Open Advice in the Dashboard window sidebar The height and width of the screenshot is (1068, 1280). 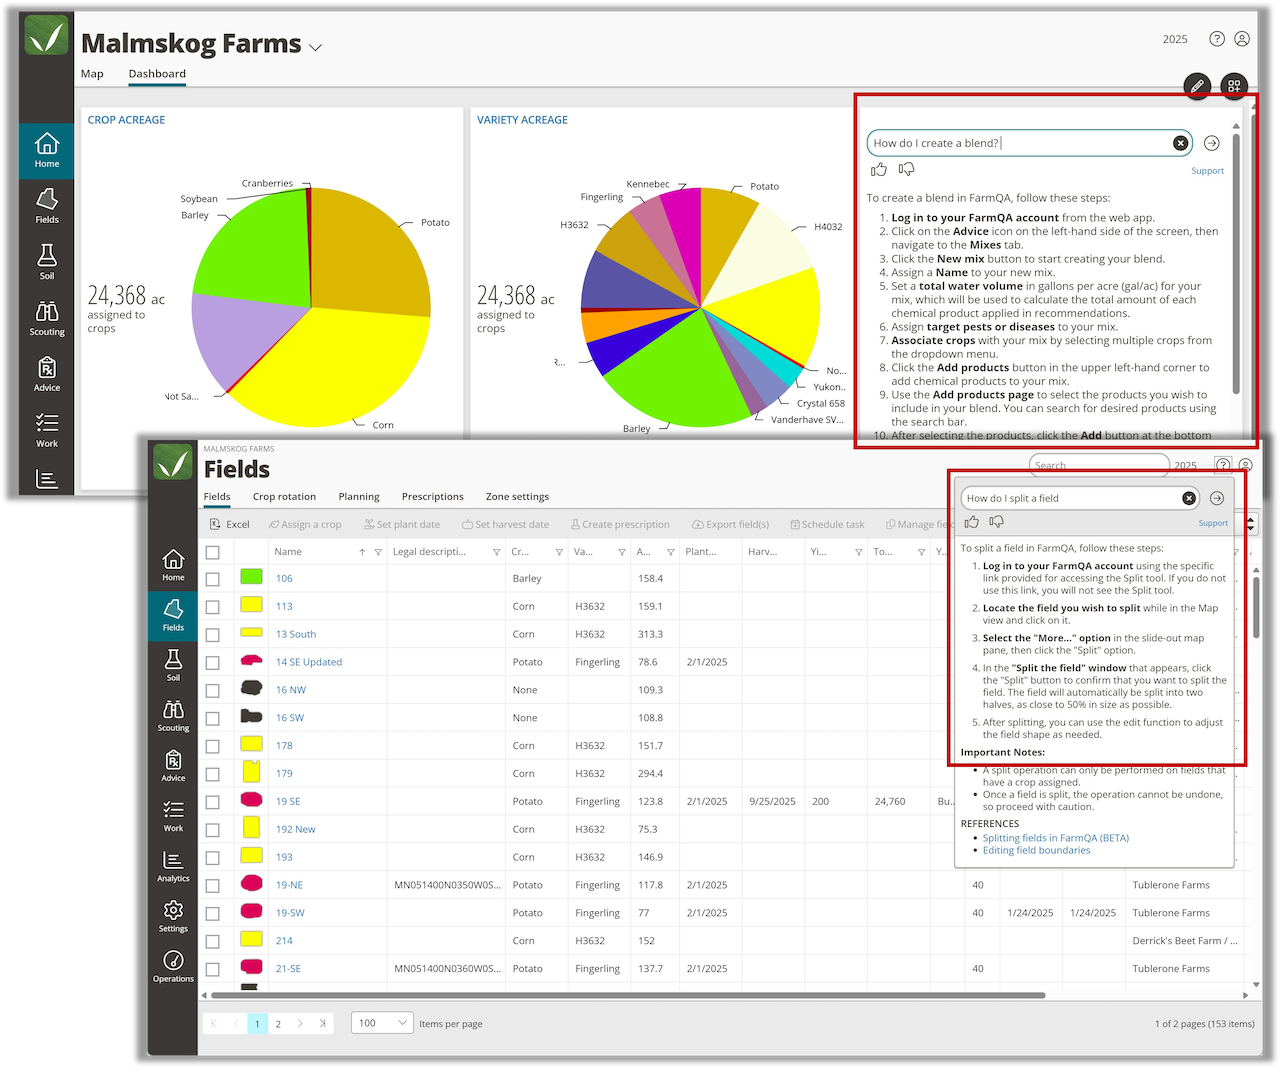(x=47, y=374)
